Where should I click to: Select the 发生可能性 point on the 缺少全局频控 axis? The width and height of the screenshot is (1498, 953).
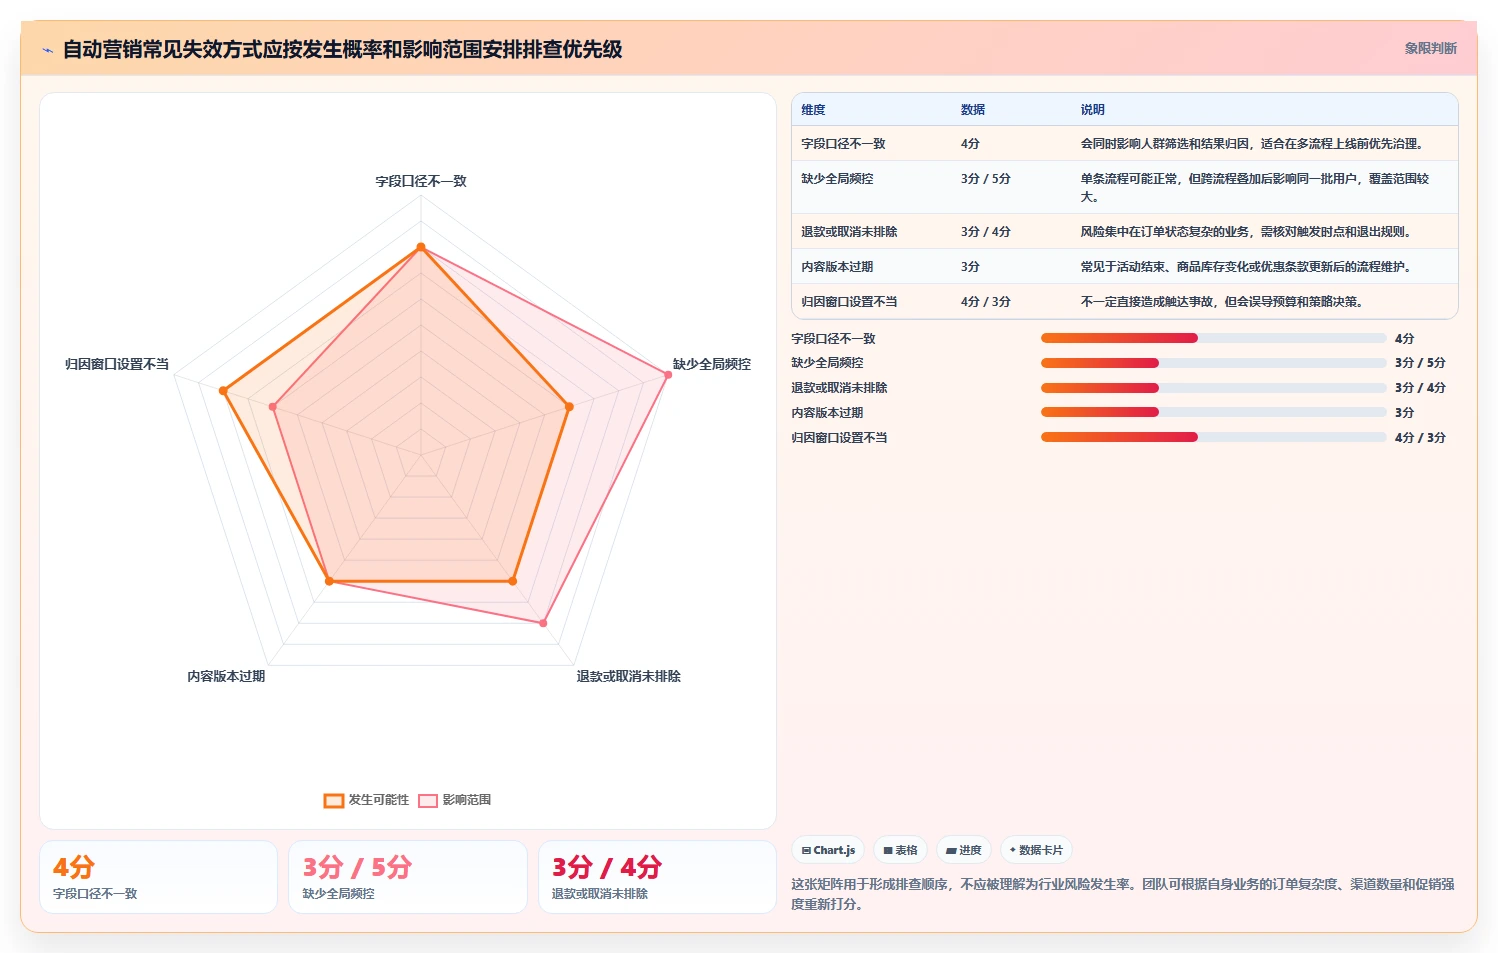coord(569,407)
